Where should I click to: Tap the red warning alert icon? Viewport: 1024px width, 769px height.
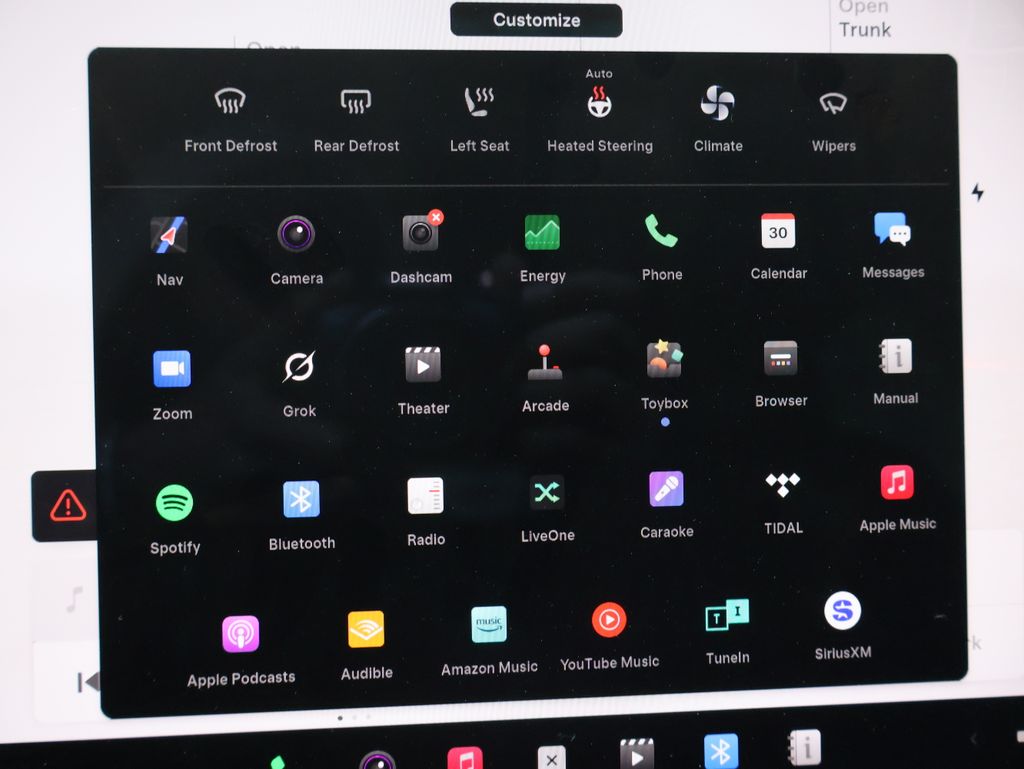68,506
